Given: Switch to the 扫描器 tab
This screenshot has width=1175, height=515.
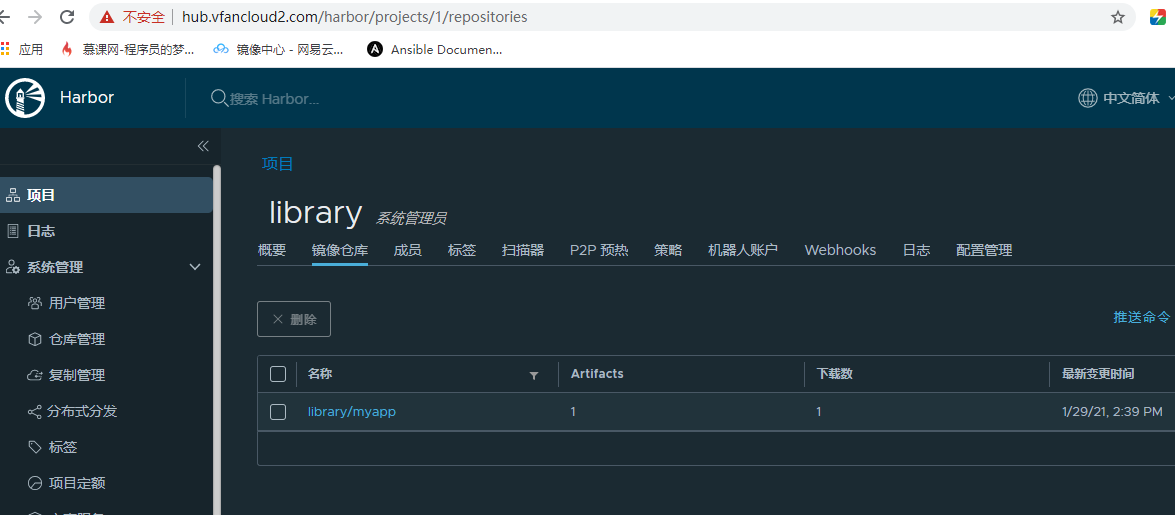Looking at the screenshot, I should tap(523, 250).
